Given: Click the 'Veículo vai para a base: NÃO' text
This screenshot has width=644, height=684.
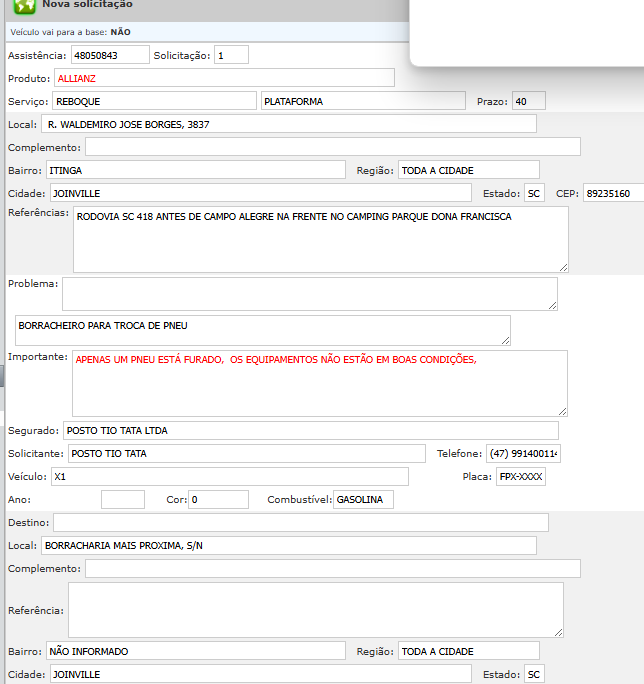Looking at the screenshot, I should [70, 32].
